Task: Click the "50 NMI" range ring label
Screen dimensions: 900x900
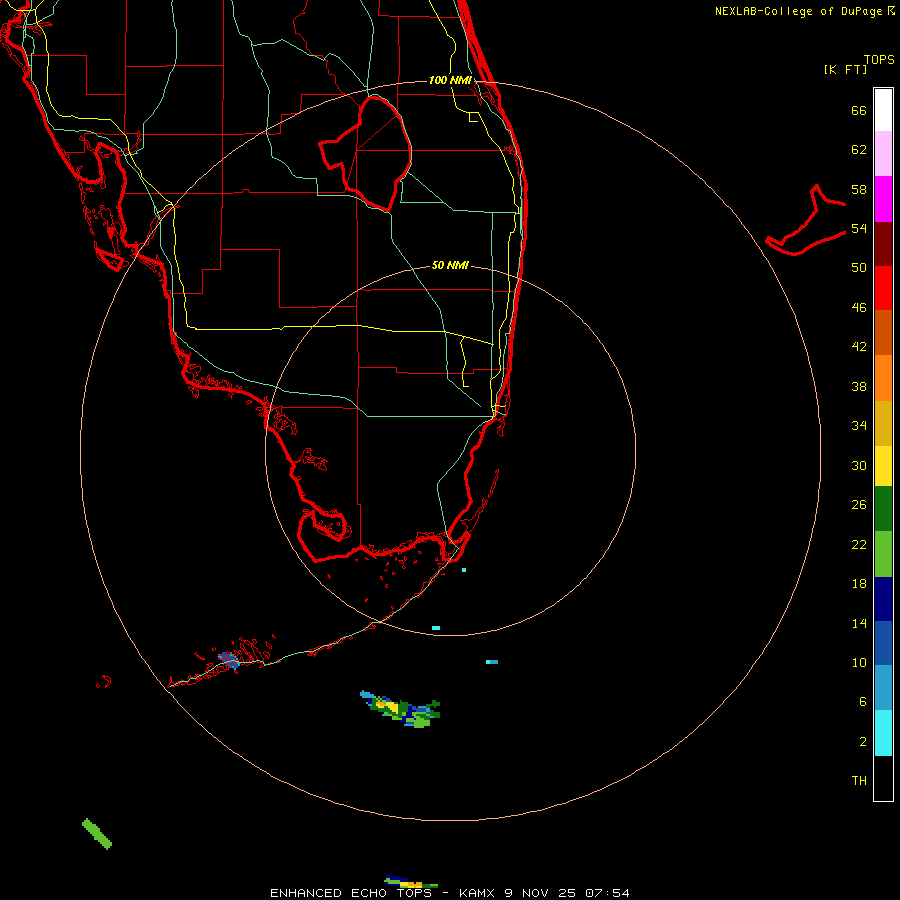Action: 450,265
